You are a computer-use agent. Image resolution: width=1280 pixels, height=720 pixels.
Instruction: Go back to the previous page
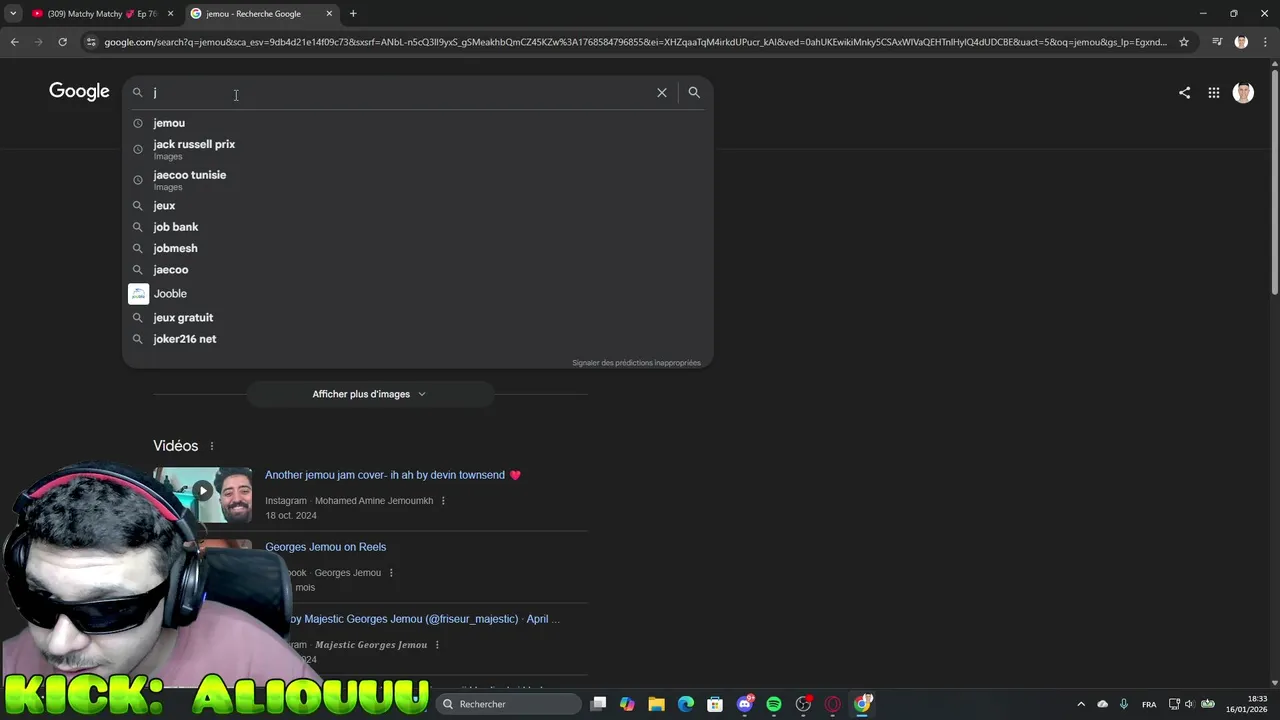tap(14, 42)
